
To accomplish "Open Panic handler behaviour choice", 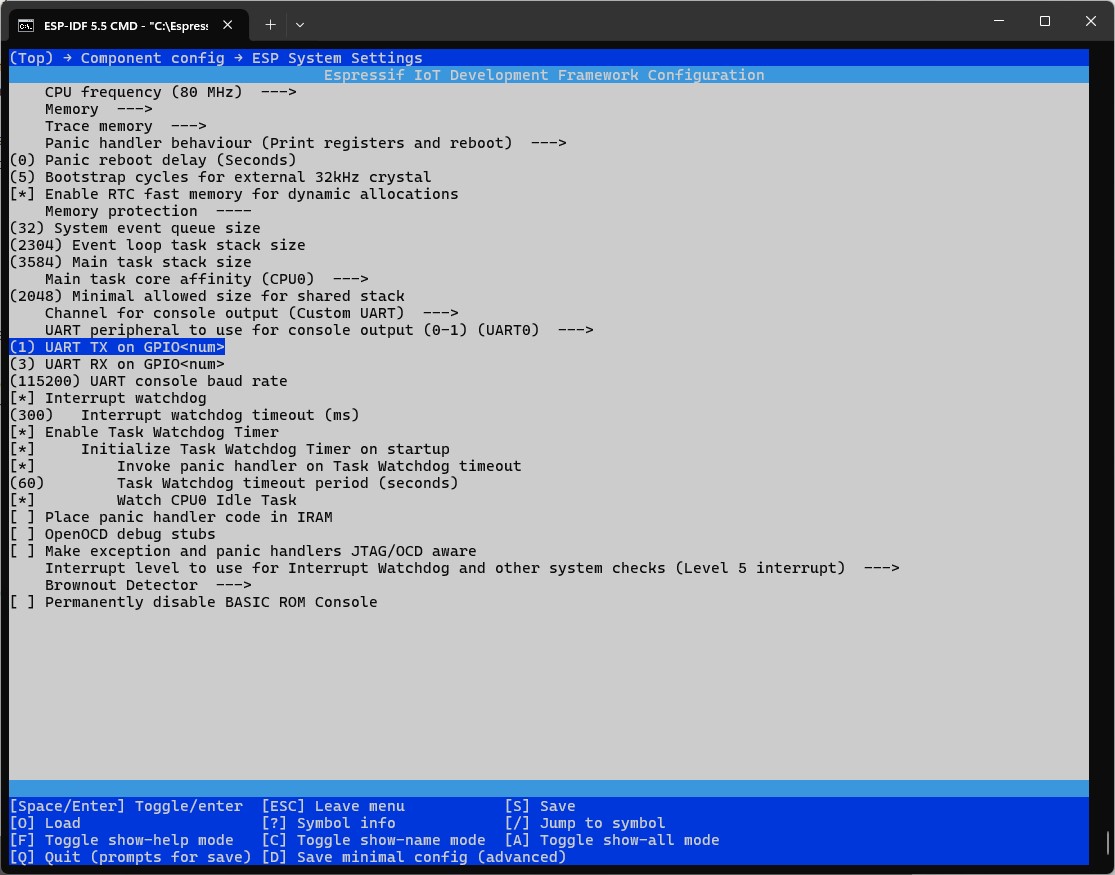I will point(306,143).
